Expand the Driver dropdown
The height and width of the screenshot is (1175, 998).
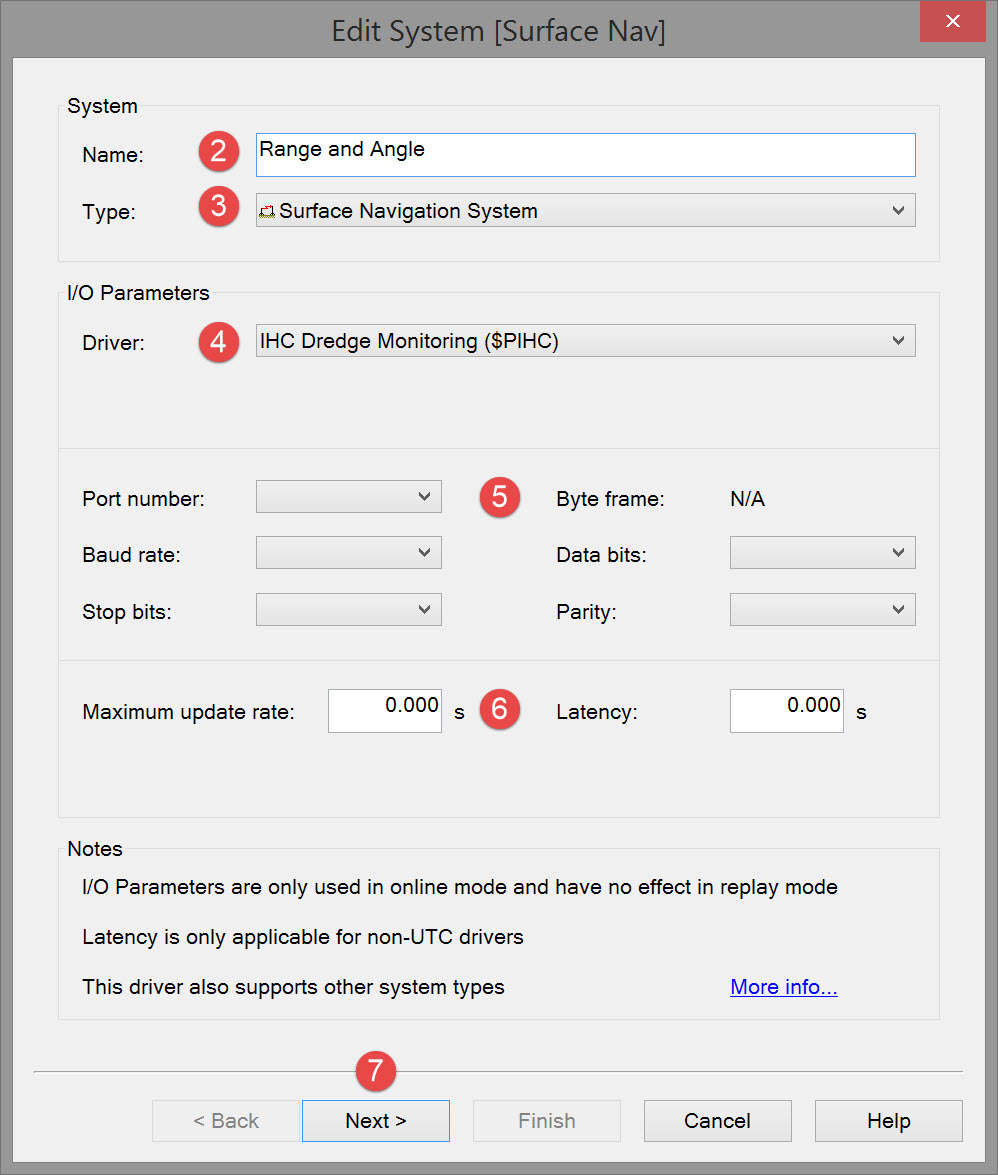point(585,341)
